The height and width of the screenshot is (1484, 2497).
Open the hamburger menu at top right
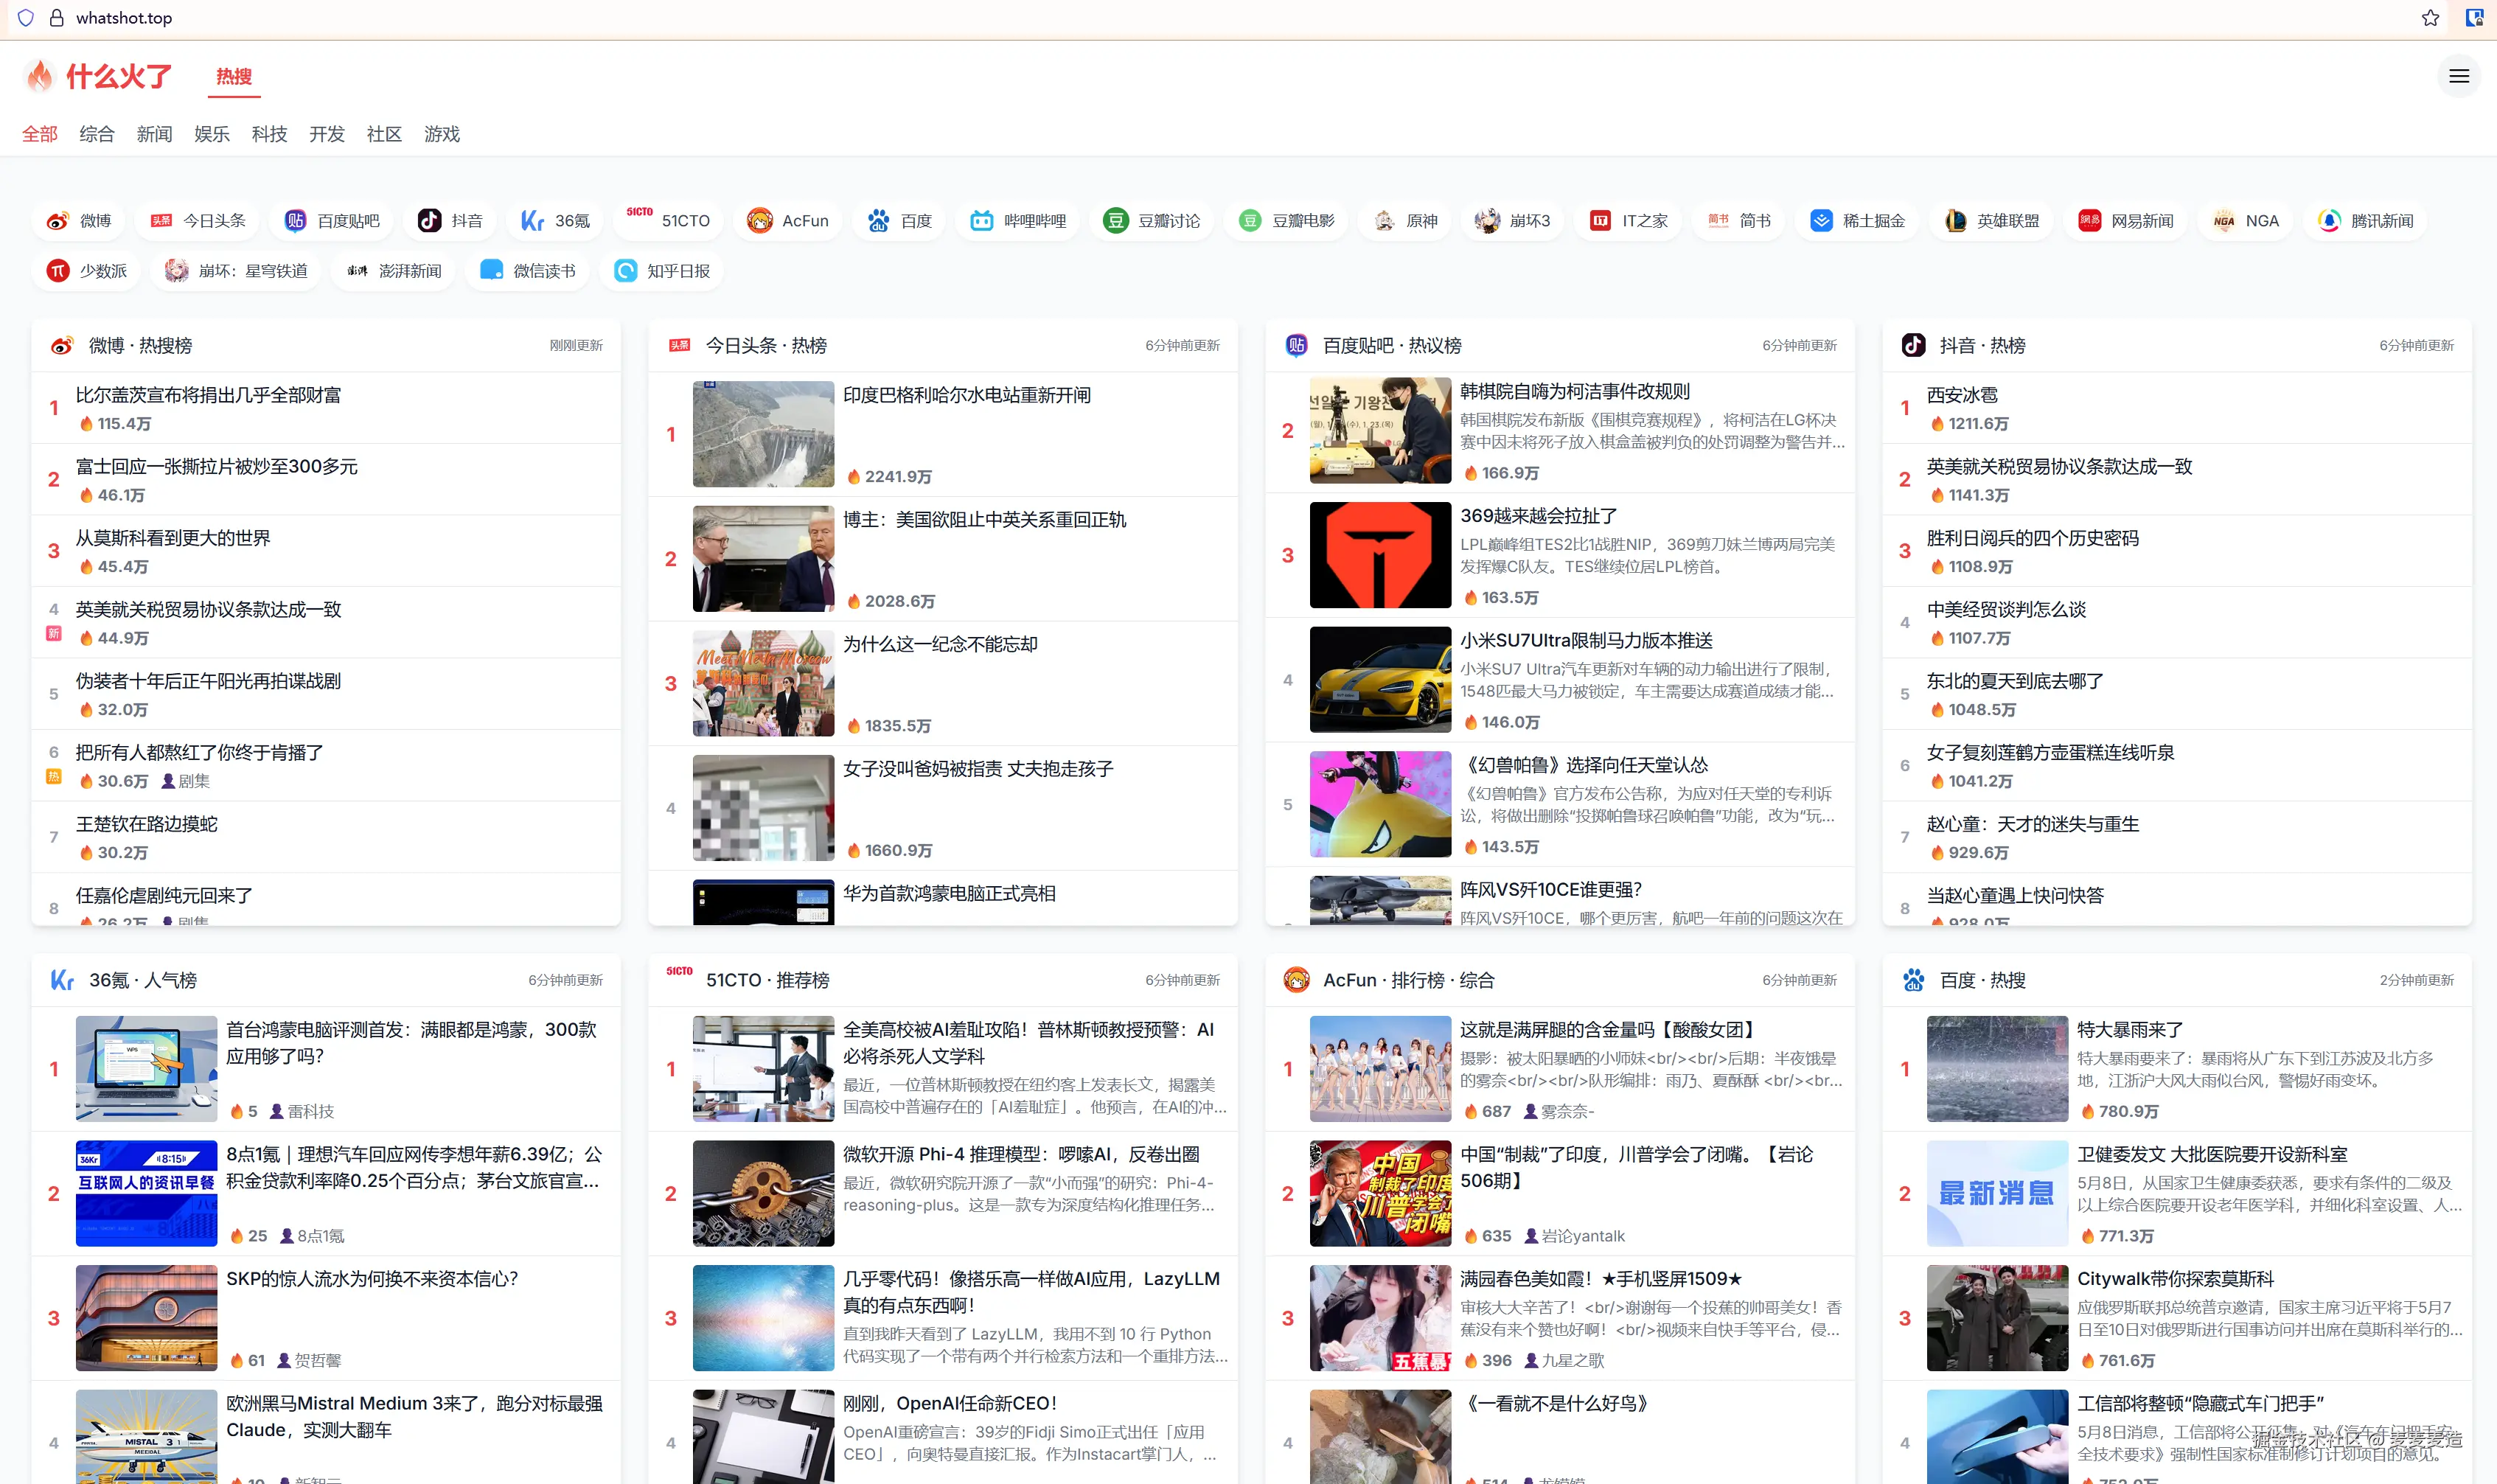2459,75
